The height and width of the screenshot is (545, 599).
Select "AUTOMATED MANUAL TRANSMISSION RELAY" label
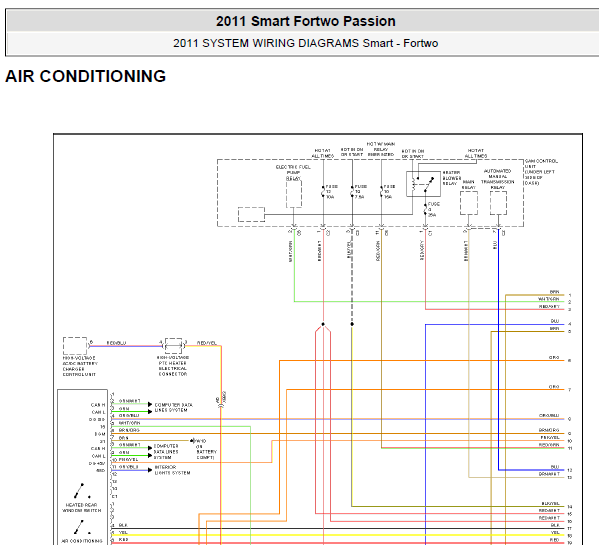[x=497, y=179]
